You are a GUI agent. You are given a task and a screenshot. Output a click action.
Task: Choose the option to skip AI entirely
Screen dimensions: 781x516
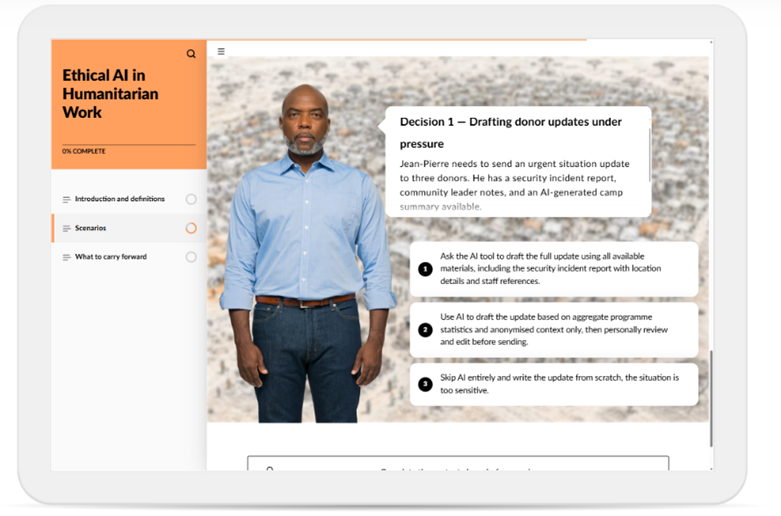click(x=554, y=384)
